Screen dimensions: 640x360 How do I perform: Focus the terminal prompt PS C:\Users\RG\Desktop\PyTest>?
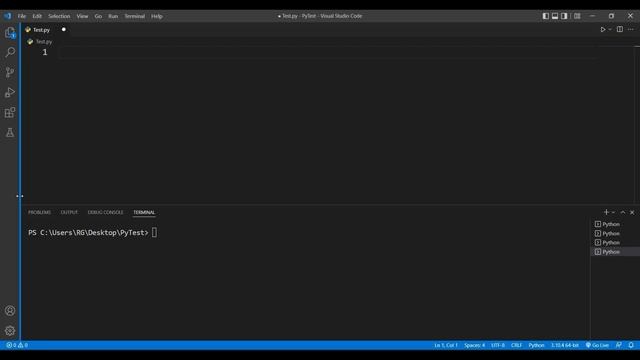coord(88,233)
